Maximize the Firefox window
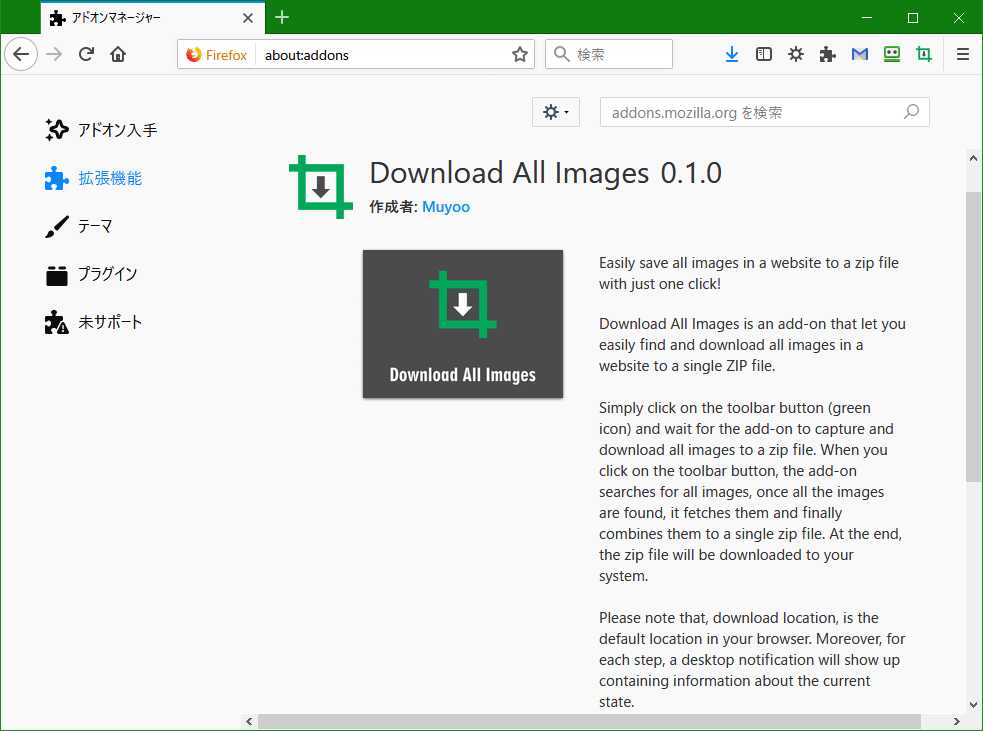 (913, 18)
